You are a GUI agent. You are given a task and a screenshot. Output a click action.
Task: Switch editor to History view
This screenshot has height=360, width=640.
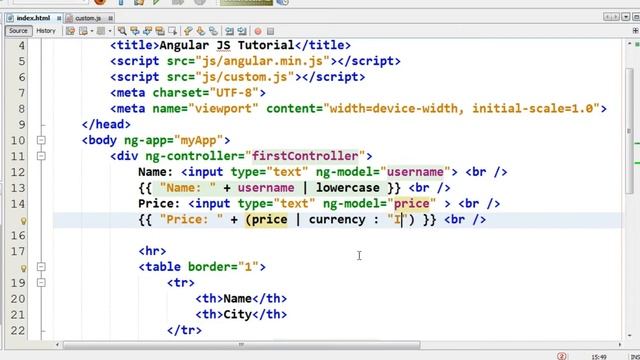pos(46,31)
